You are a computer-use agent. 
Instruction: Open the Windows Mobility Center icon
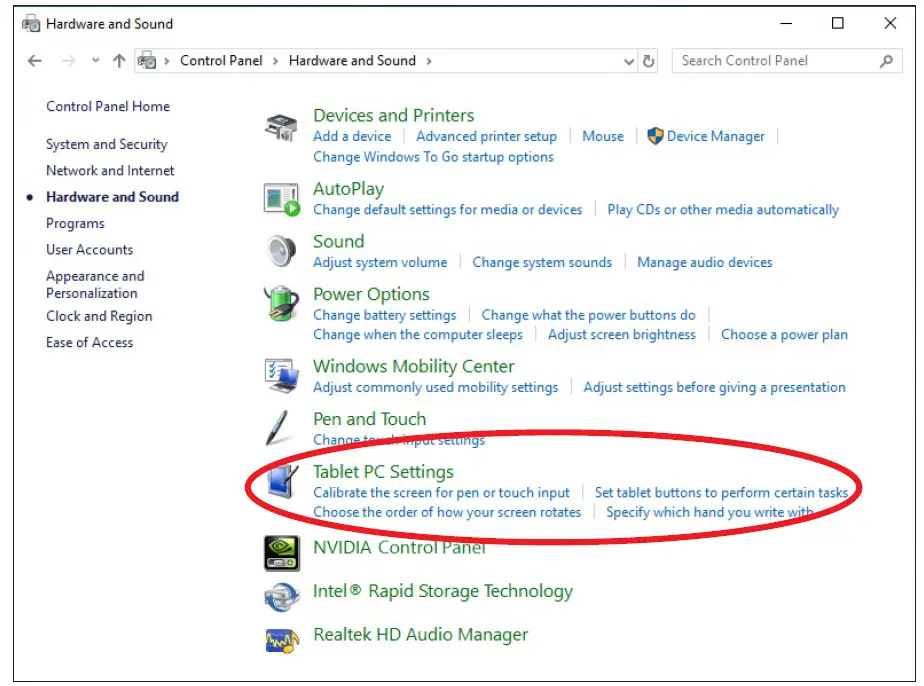281,376
